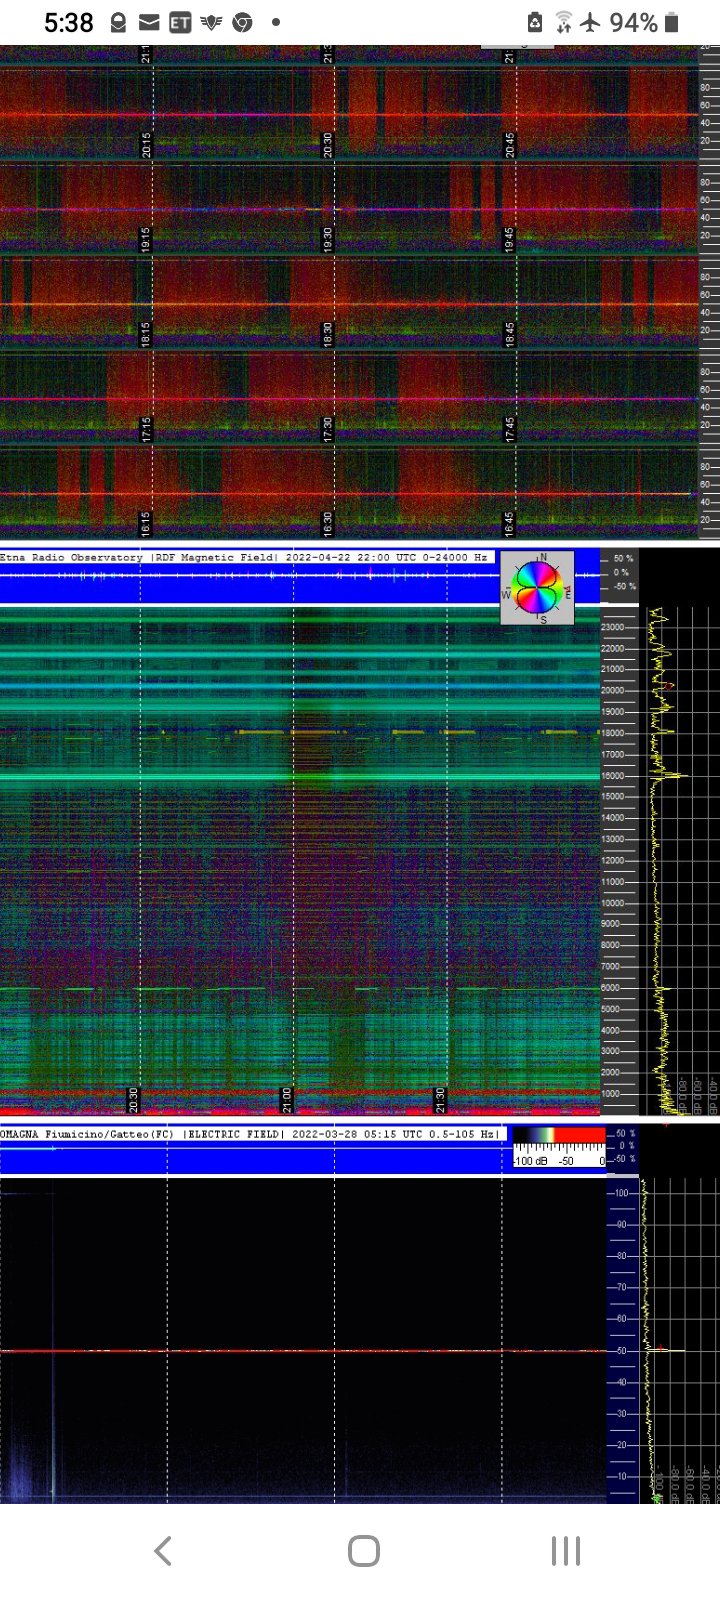This screenshot has height=1600, width=720.
Task: Tap the Chrome icon in status bar
Action: click(242, 23)
